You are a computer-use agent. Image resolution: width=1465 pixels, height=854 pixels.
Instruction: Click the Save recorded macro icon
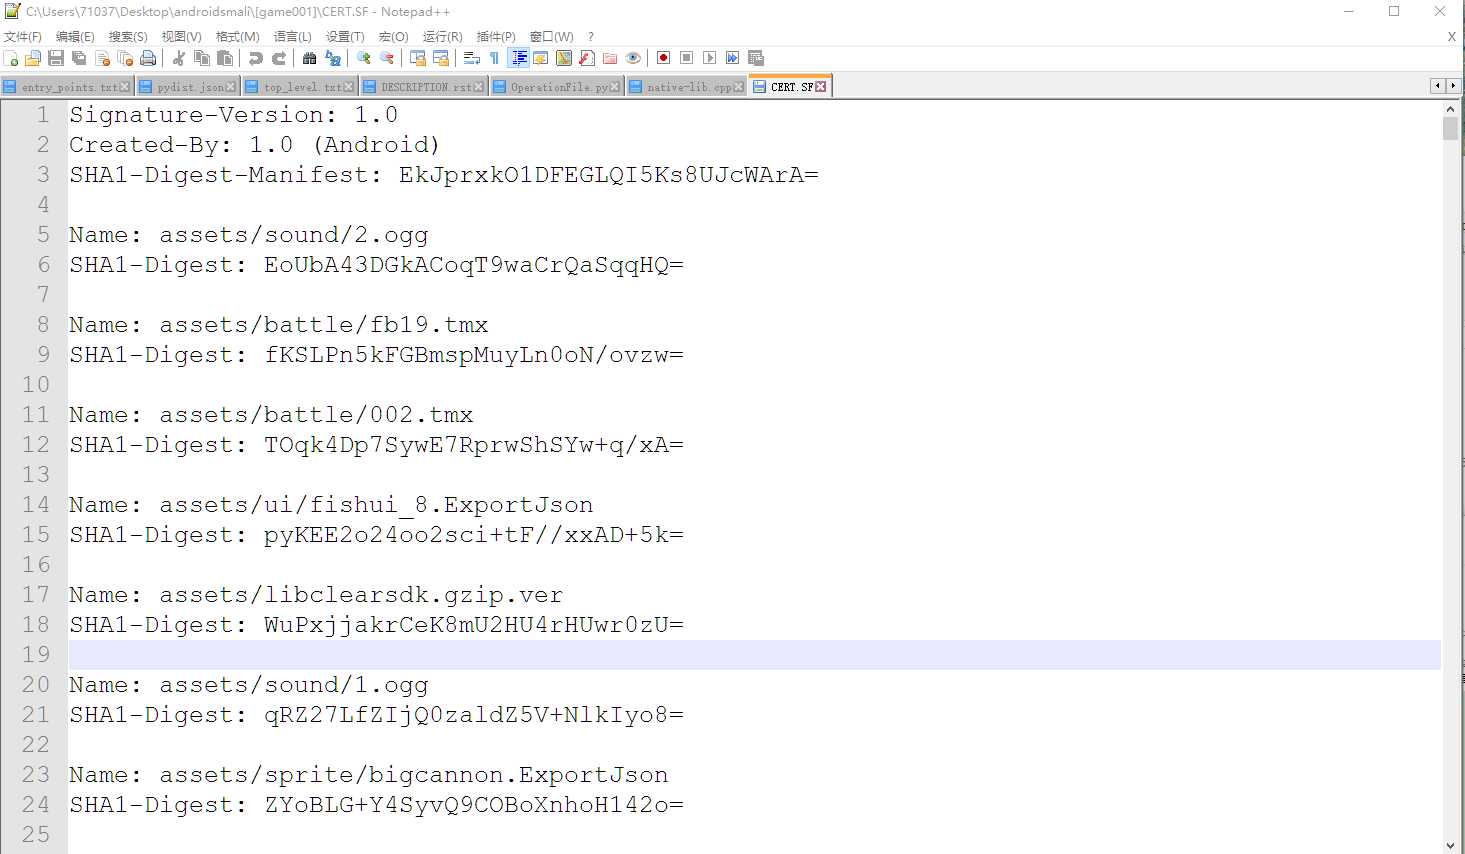pos(756,58)
